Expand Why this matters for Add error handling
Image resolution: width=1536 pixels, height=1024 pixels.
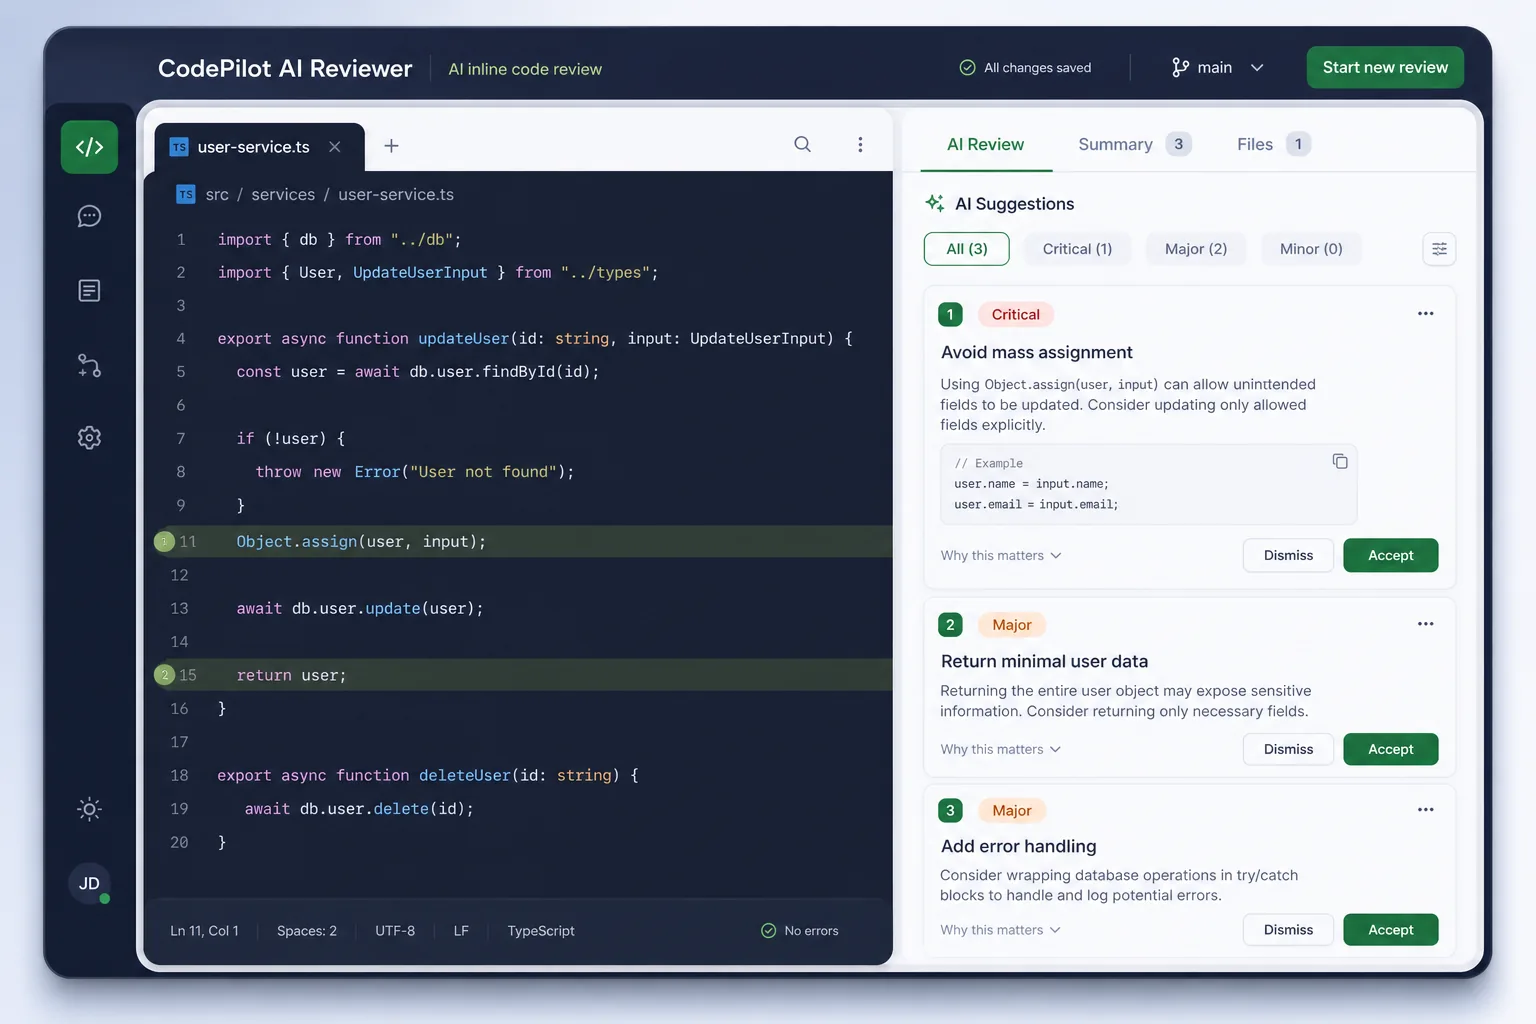click(1000, 930)
